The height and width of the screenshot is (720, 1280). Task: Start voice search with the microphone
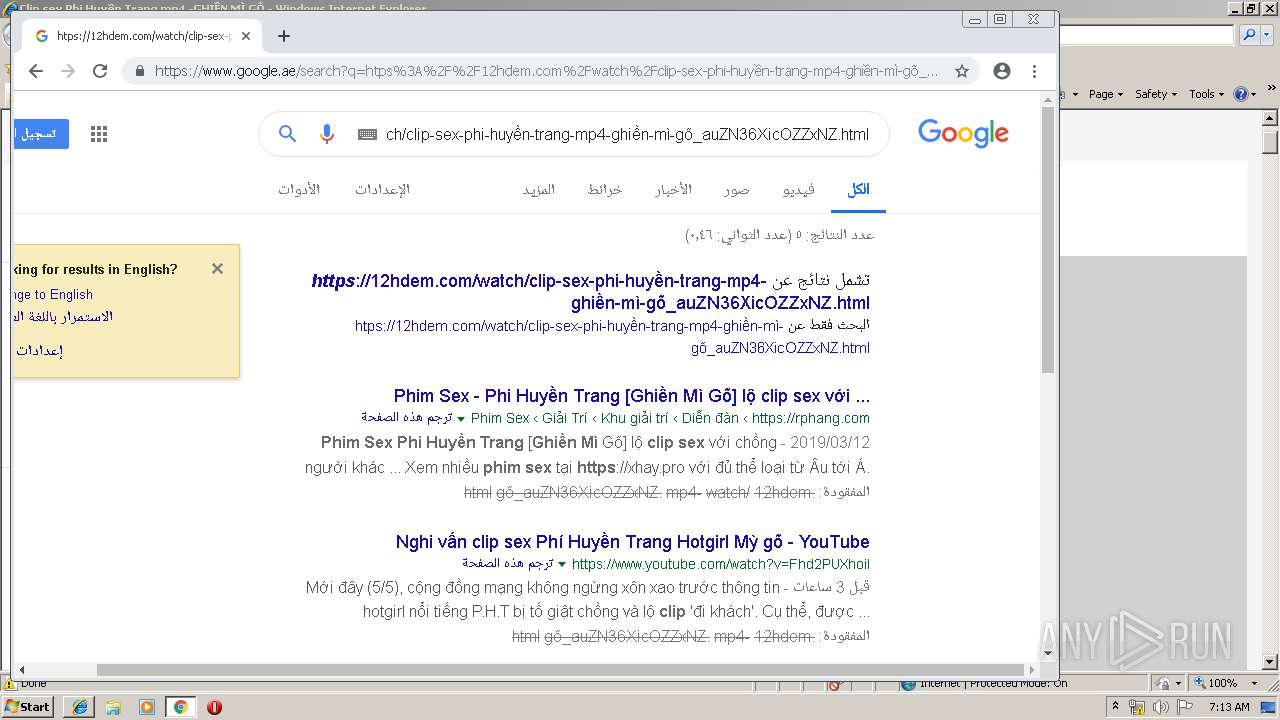pos(327,134)
